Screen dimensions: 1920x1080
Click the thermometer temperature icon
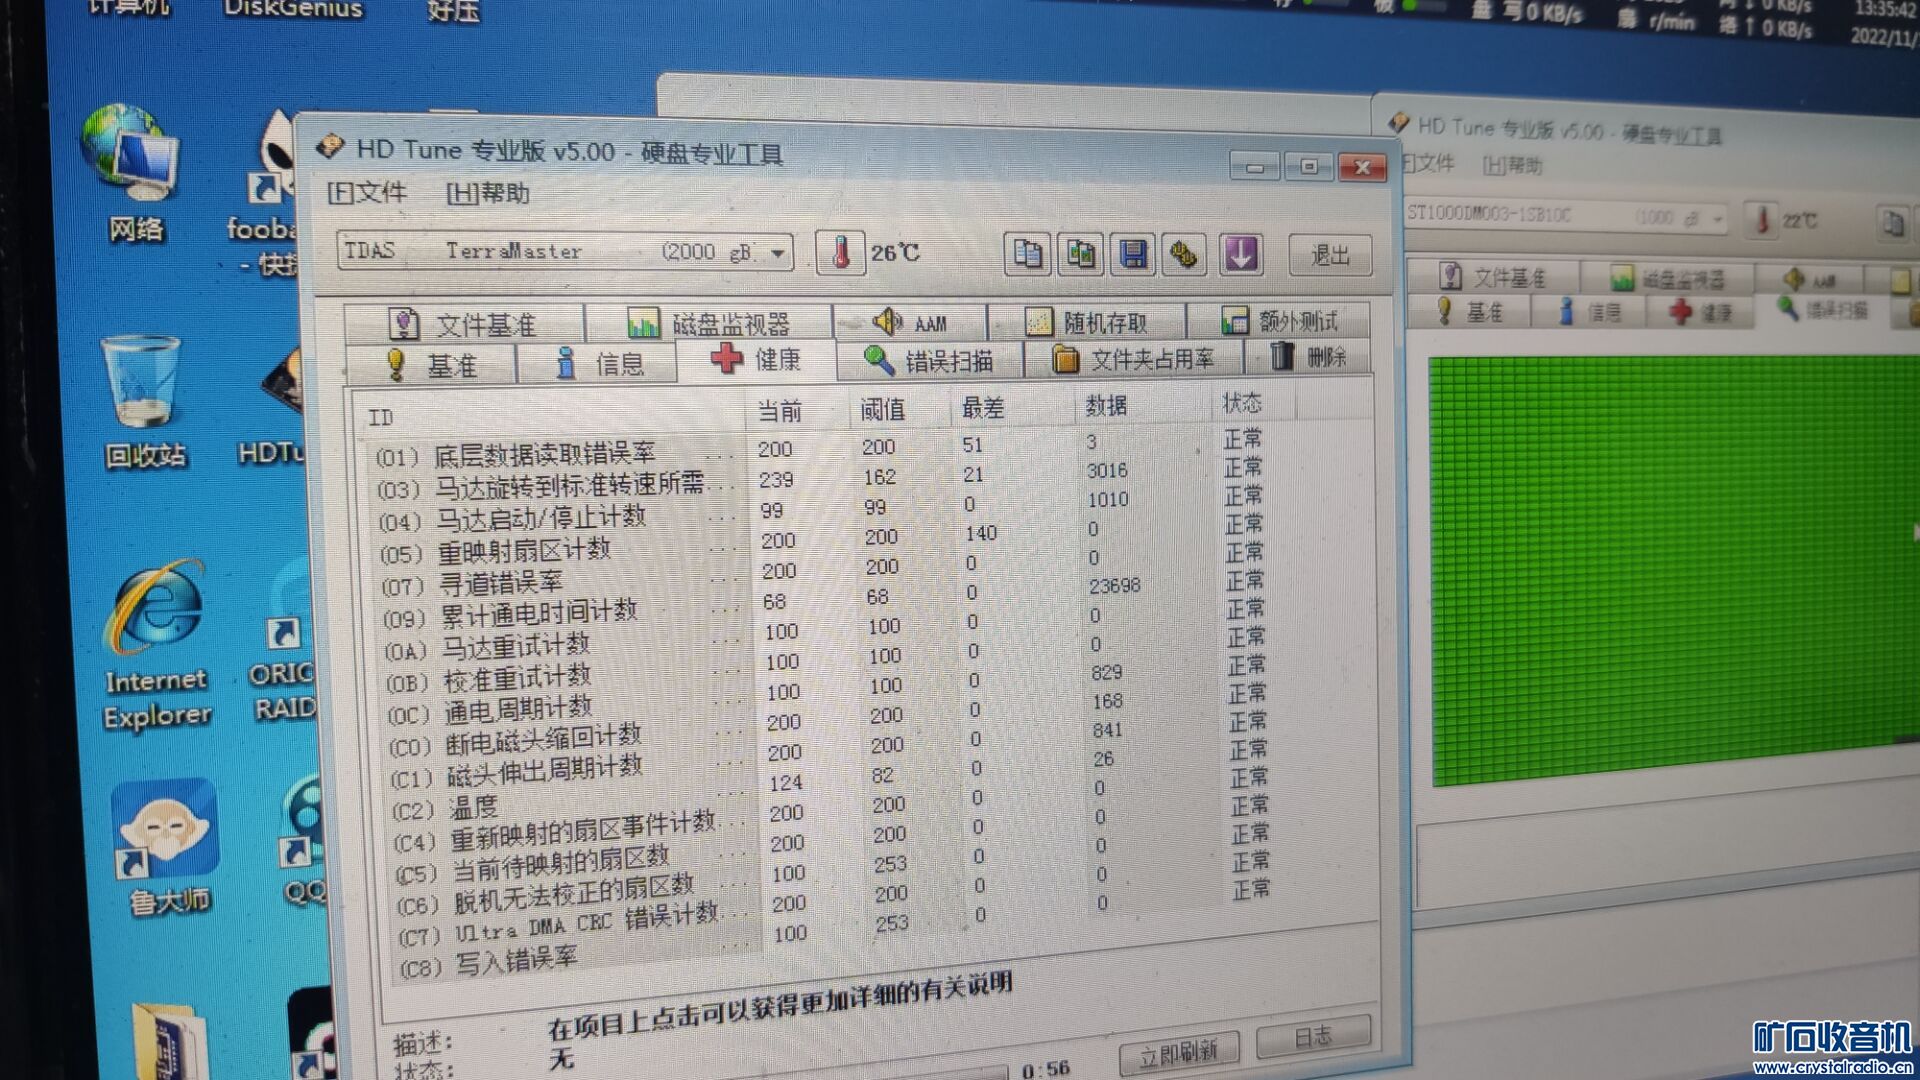(x=840, y=252)
